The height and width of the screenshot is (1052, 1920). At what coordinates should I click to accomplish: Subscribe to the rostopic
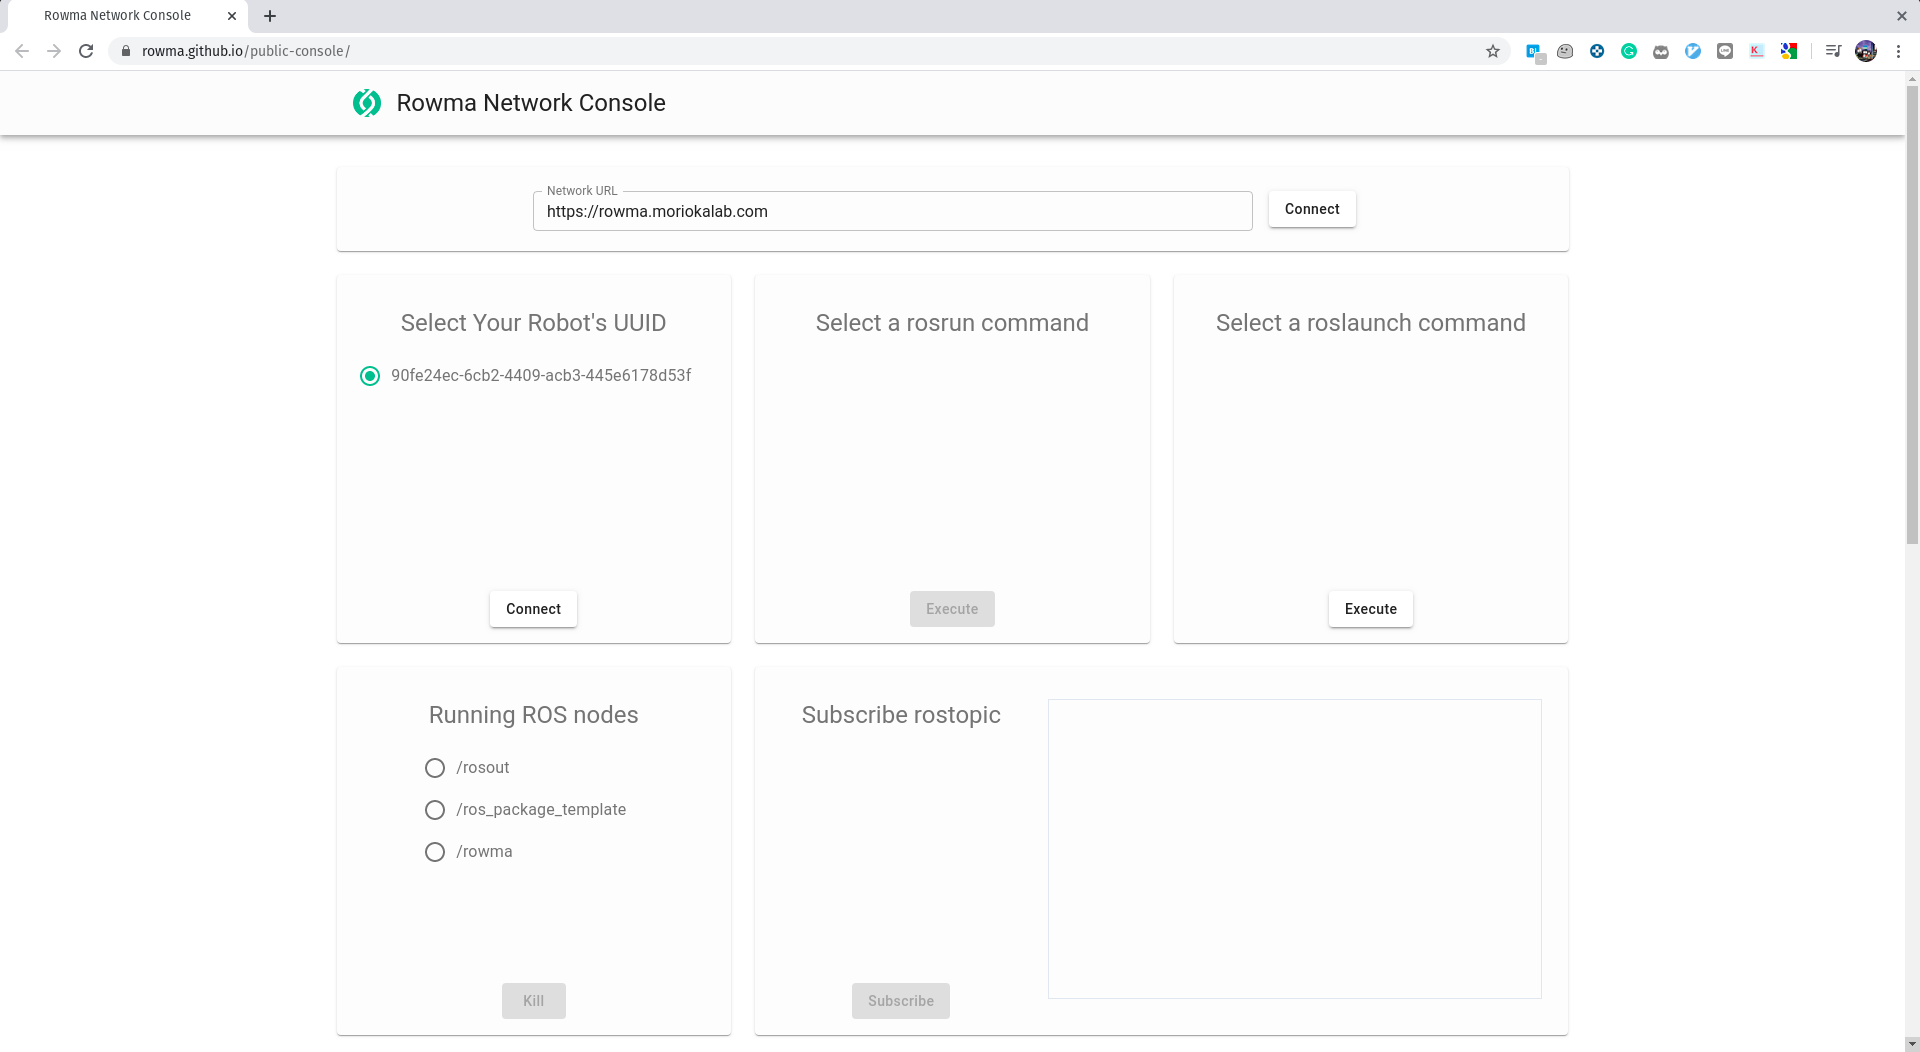[901, 1001]
